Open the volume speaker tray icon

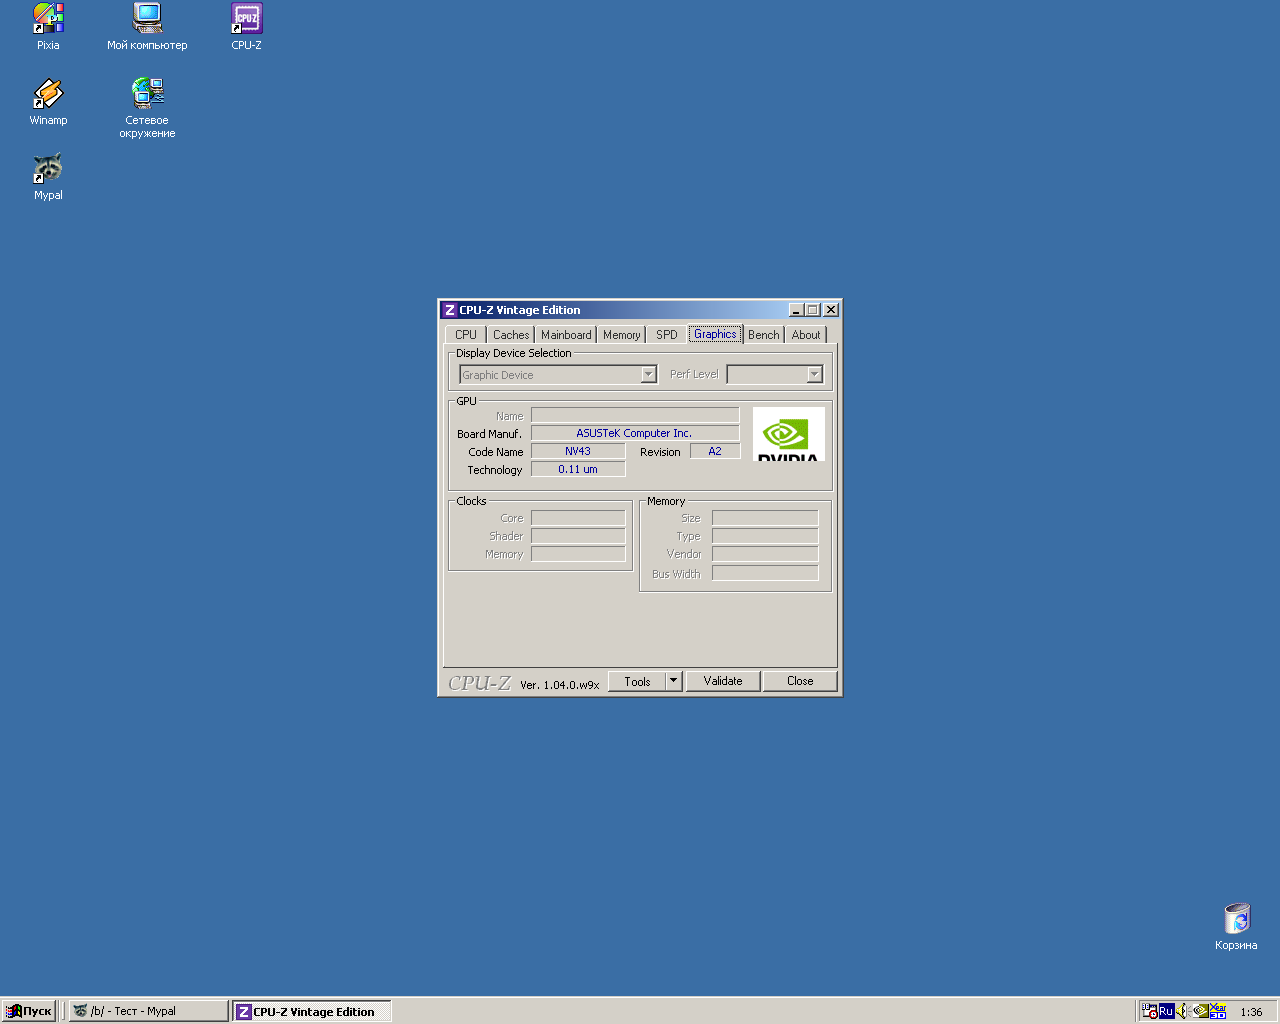(1182, 1011)
